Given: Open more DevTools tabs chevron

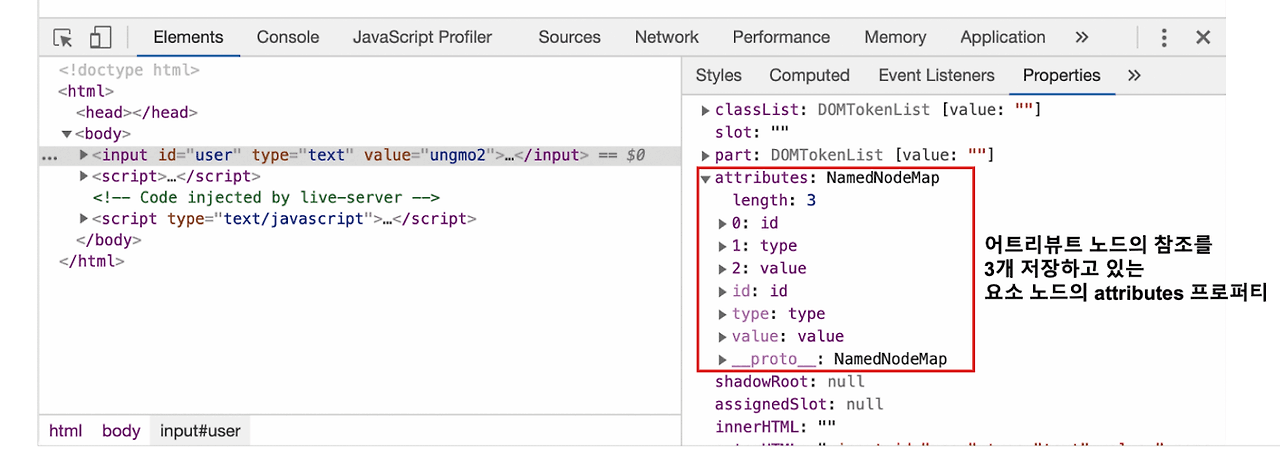Looking at the screenshot, I should pos(1081,37).
